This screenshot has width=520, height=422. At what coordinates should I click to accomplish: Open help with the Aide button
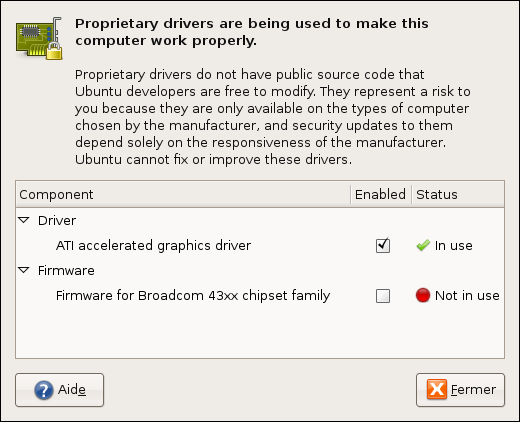pyautogui.click(x=60, y=390)
